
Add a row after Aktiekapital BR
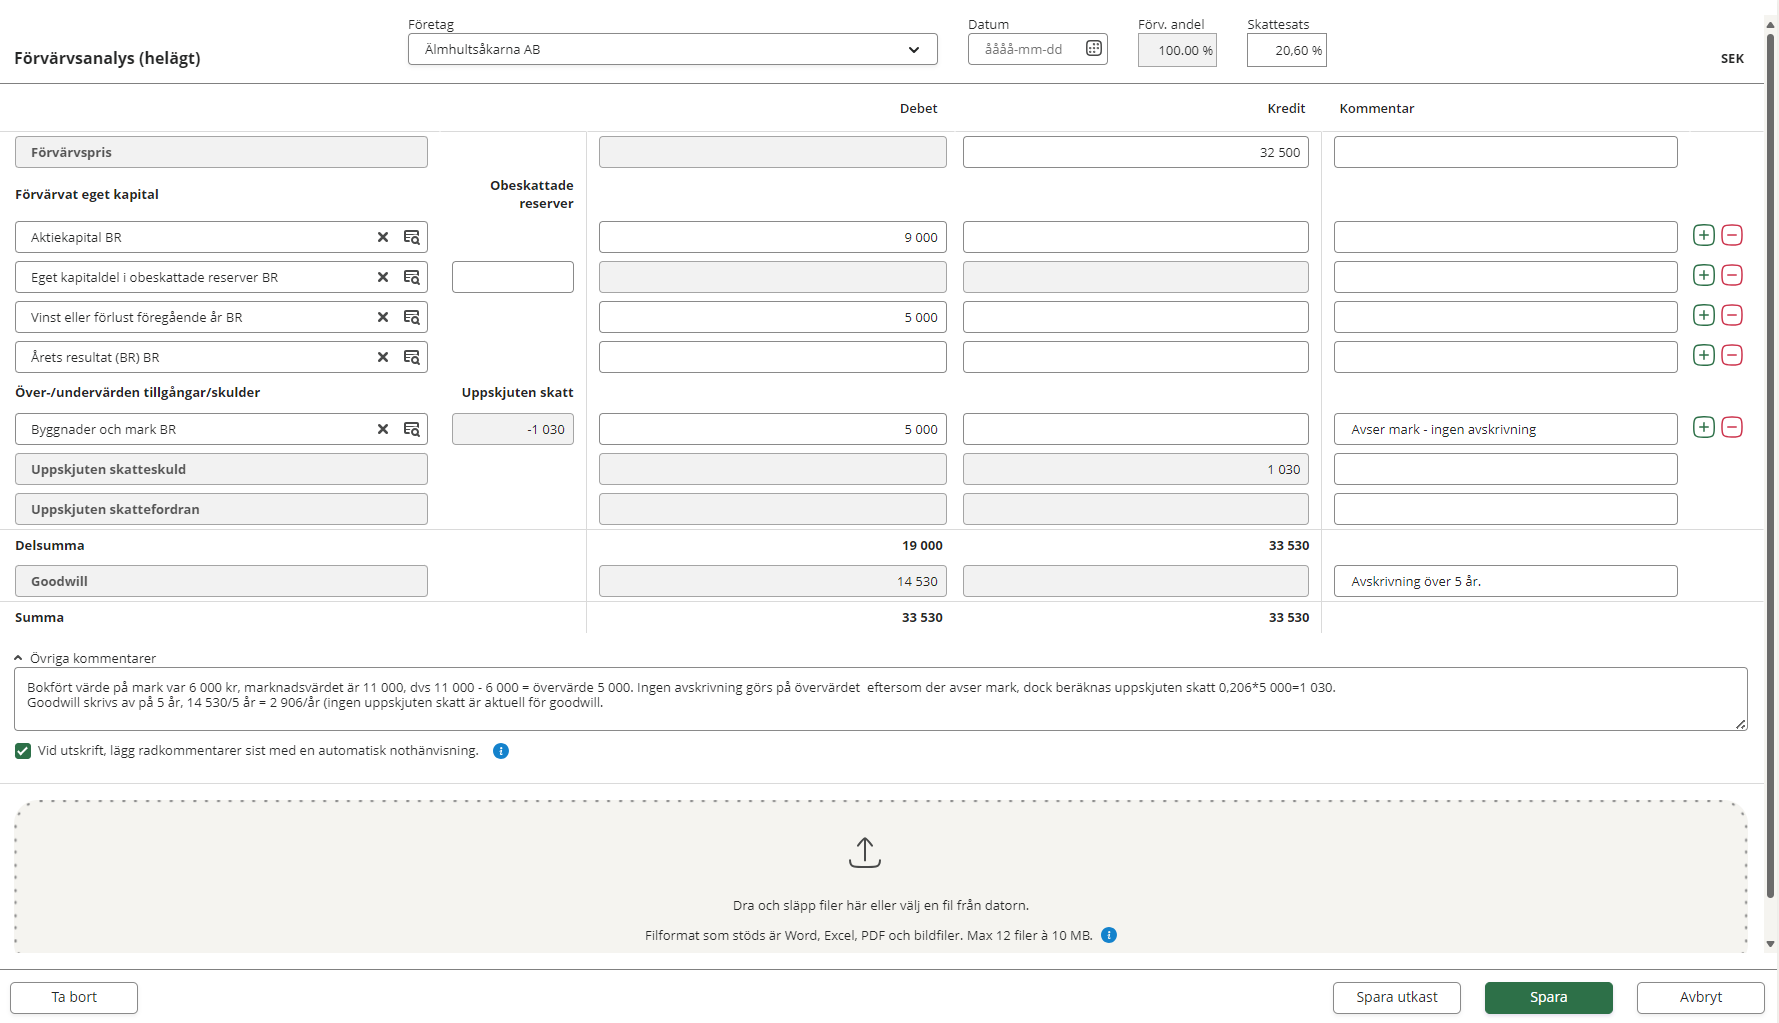click(1704, 235)
